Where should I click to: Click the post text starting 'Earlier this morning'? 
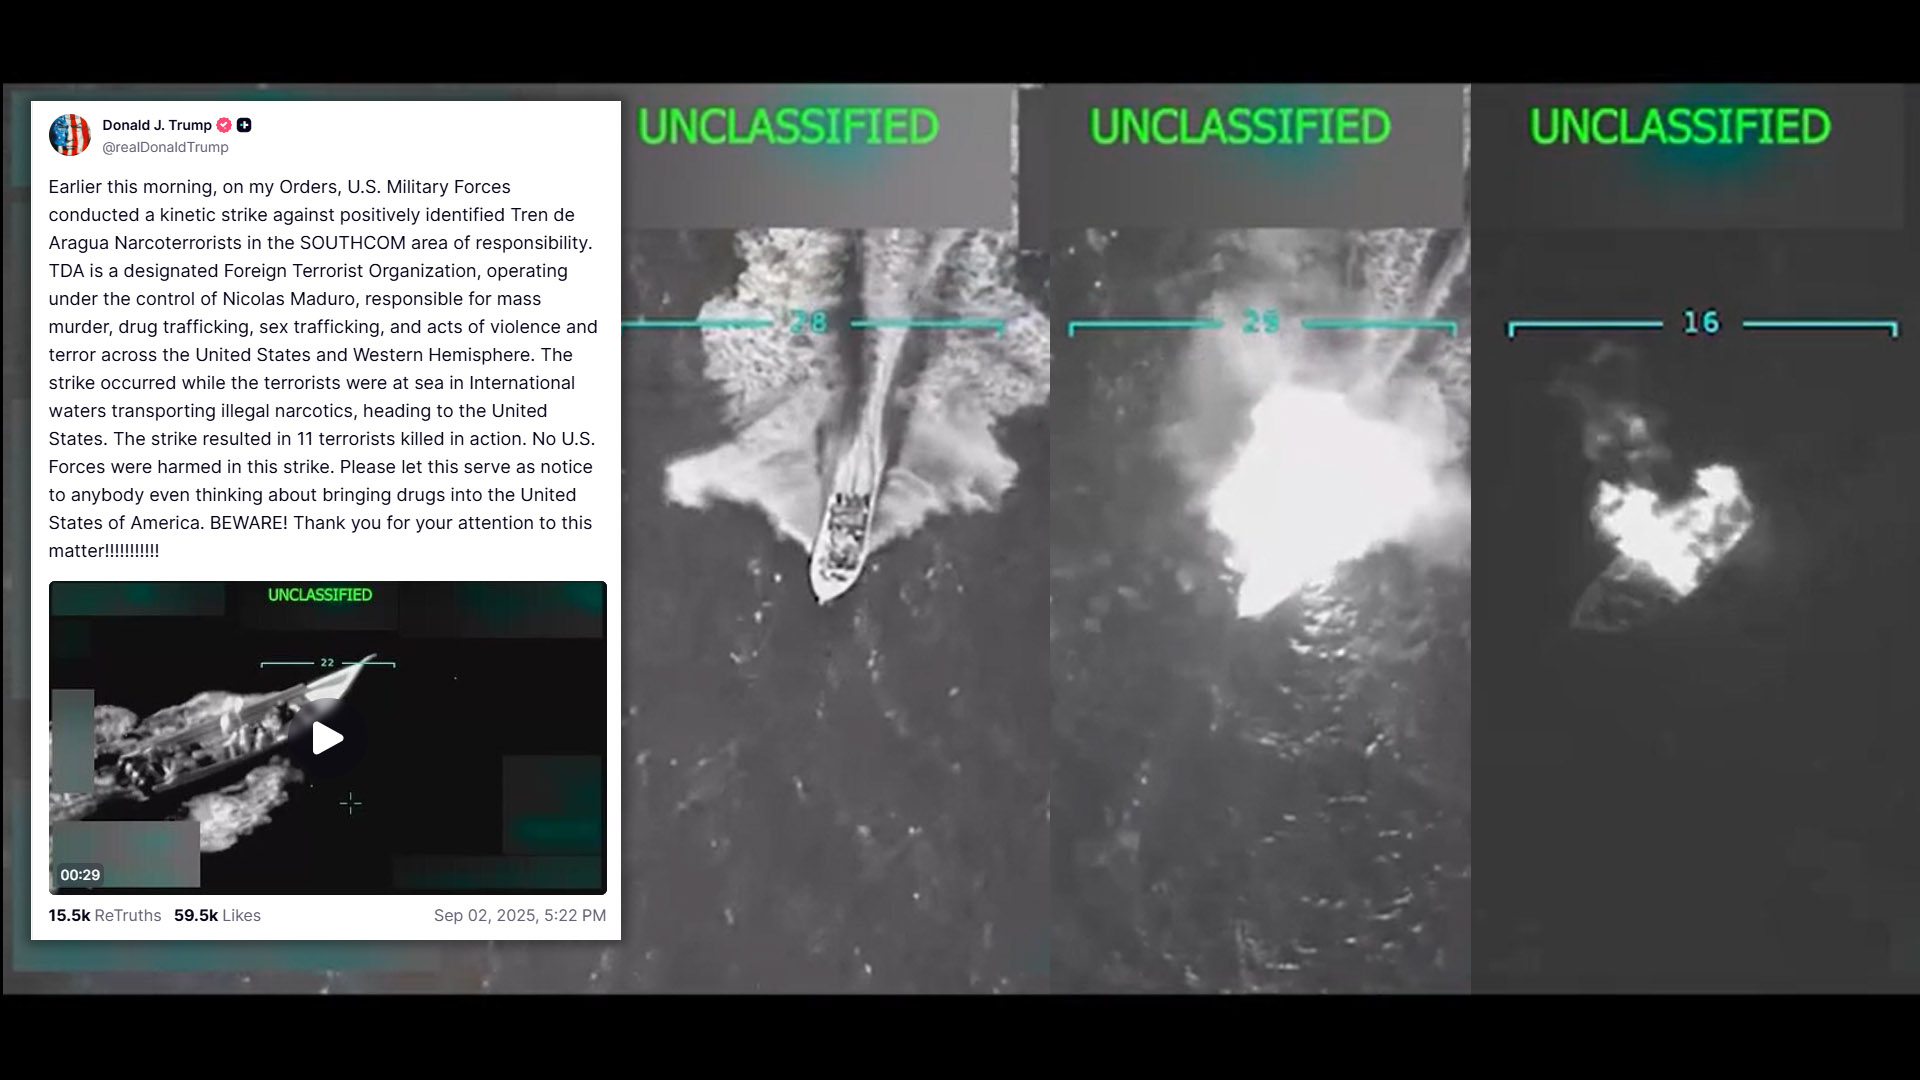click(323, 369)
